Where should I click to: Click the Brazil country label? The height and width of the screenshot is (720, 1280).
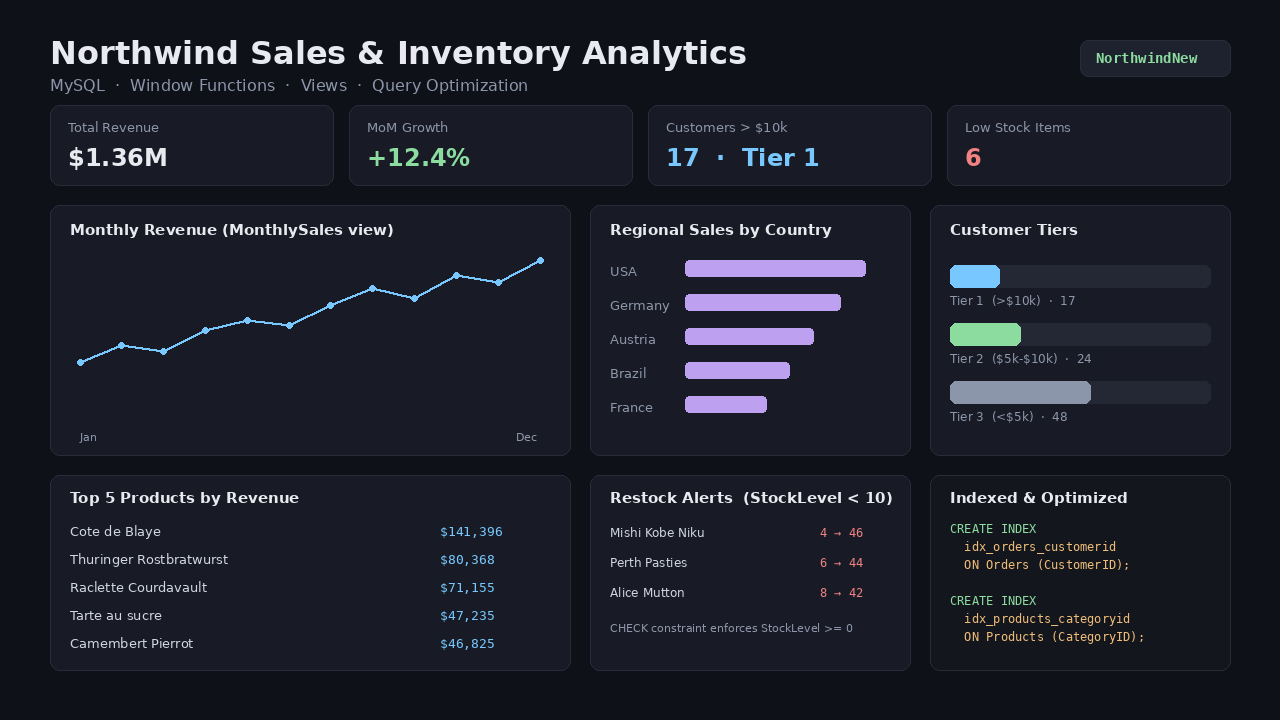(628, 374)
